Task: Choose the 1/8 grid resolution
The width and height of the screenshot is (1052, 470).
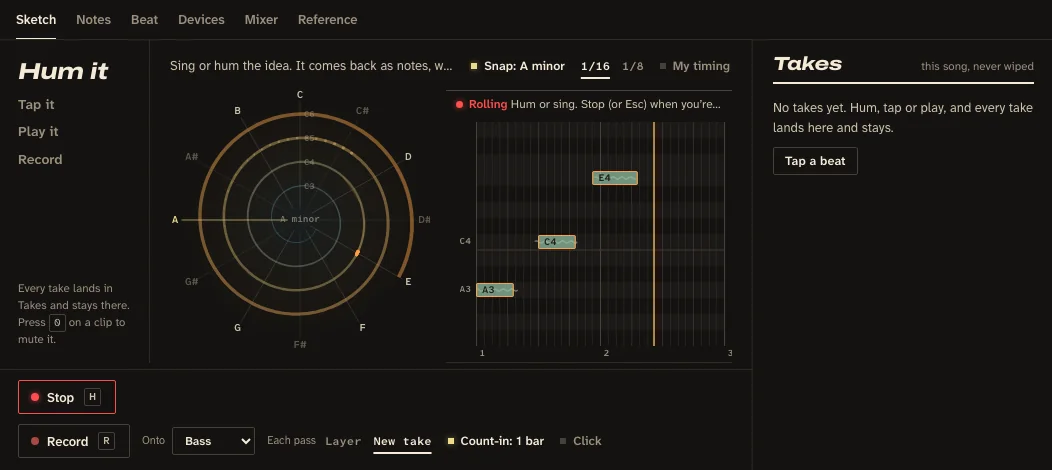Action: point(633,66)
